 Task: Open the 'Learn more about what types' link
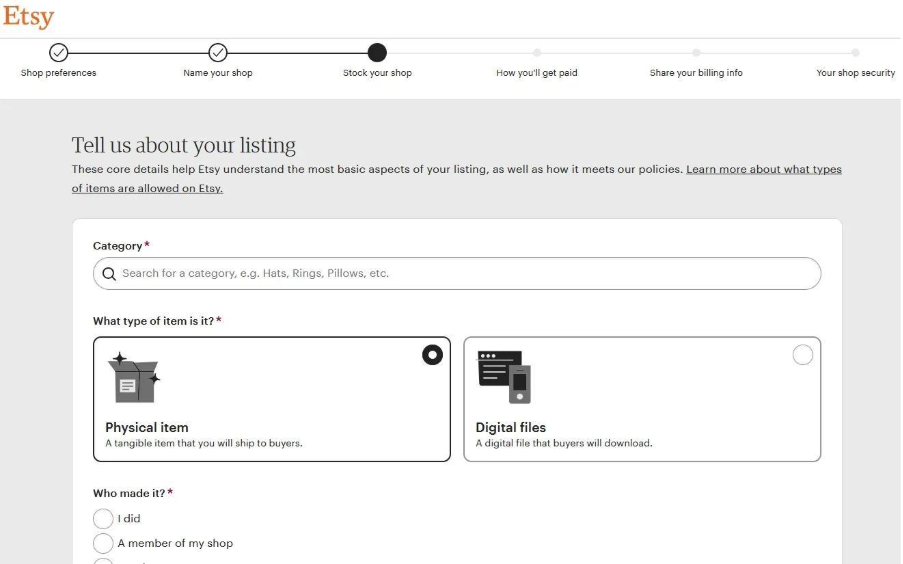tap(763, 170)
